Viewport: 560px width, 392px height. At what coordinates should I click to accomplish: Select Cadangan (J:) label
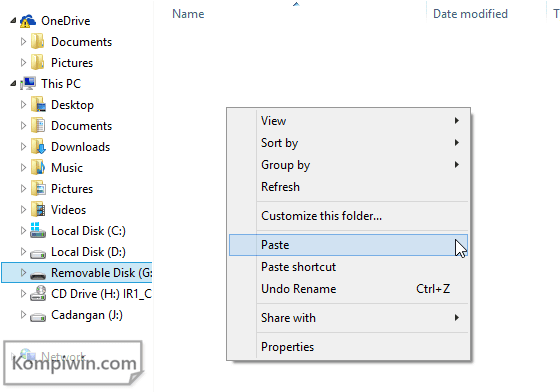[x=87, y=315]
